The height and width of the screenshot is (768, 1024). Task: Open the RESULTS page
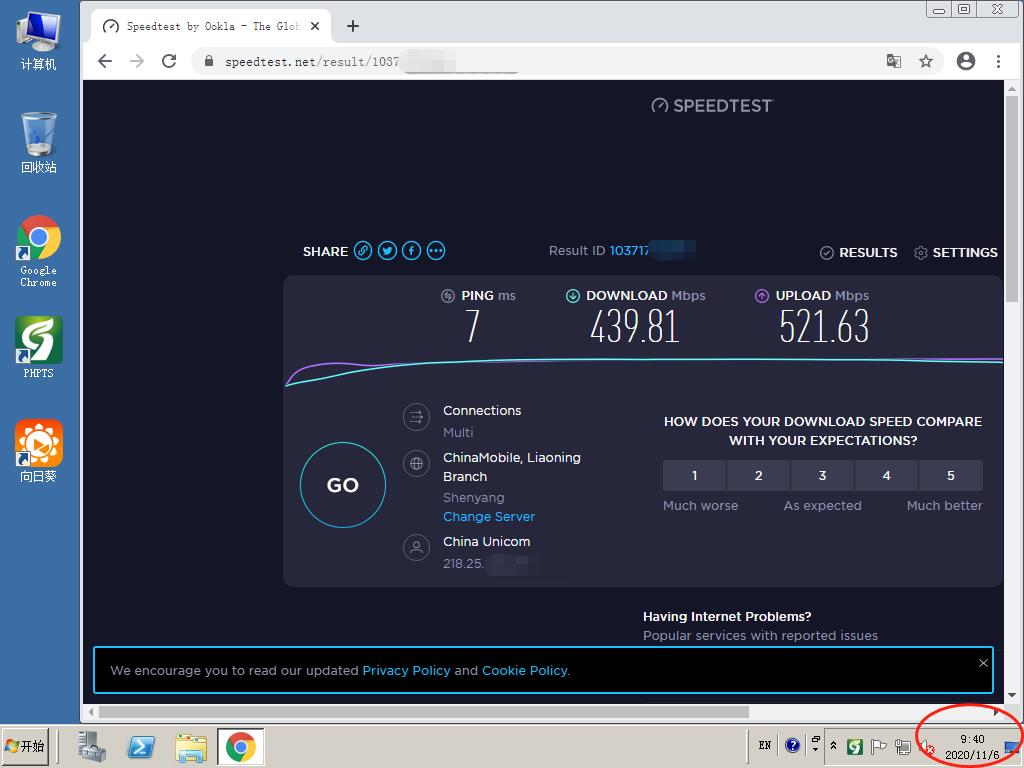[x=859, y=253]
